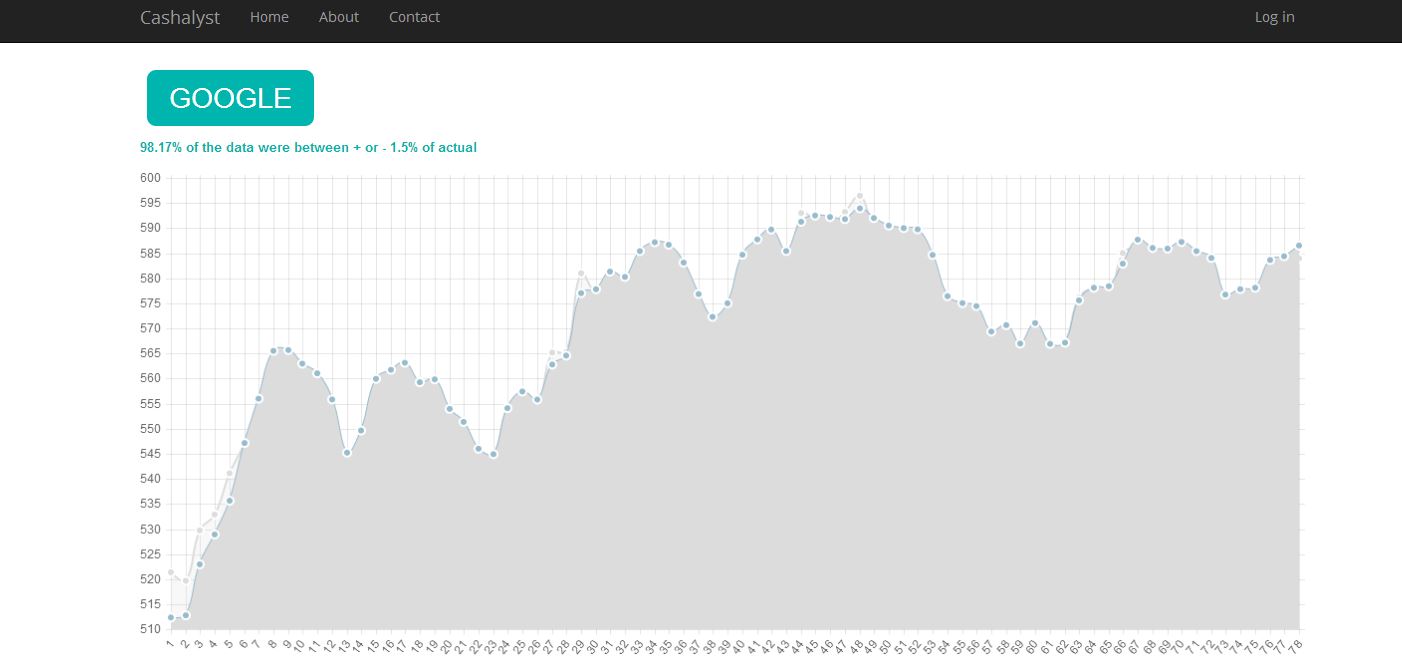Select the blue data point at index 1
1402x671 pixels.
[x=171, y=617]
